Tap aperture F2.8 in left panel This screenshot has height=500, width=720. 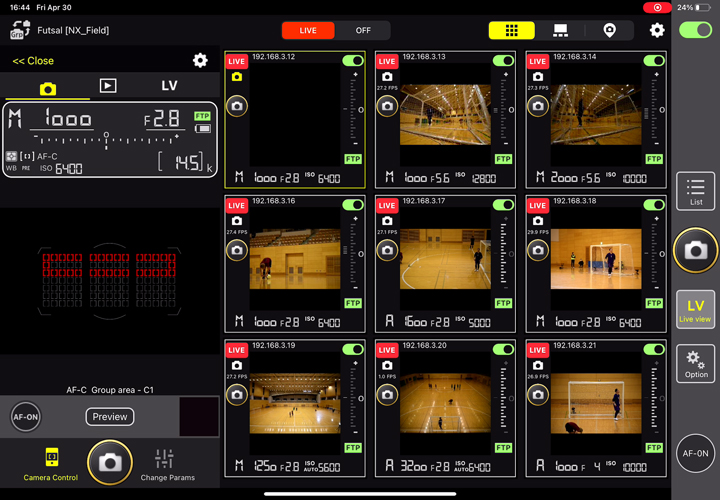coord(162,119)
